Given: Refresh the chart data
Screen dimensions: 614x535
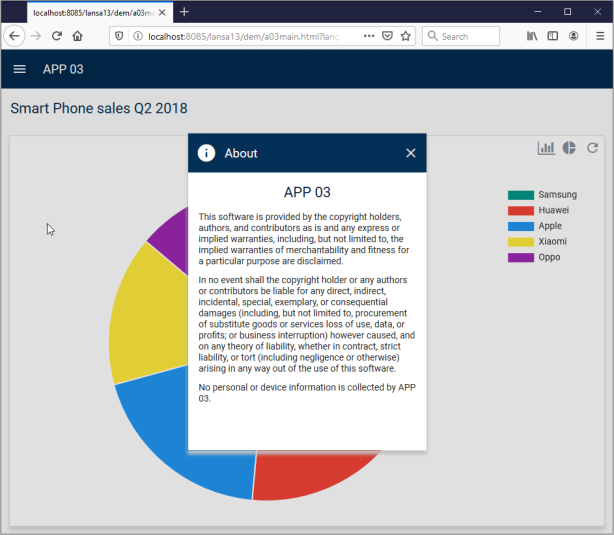Looking at the screenshot, I should point(592,148).
